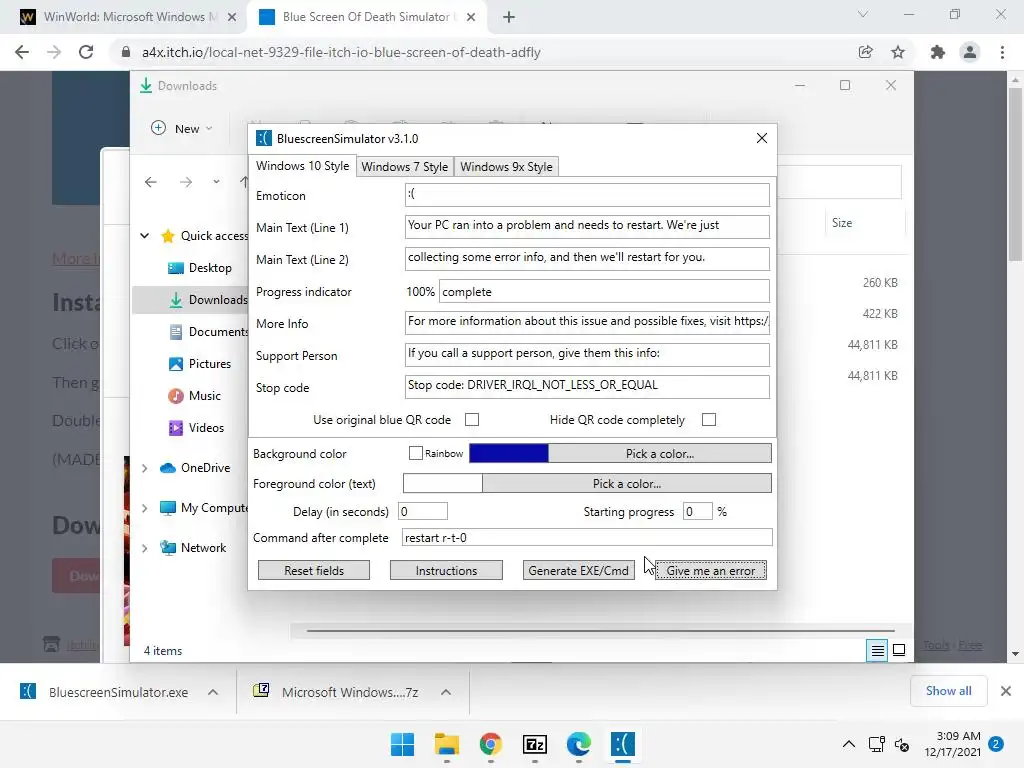This screenshot has width=1024, height=768.
Task: Click the white foreground color swatch
Action: pyautogui.click(x=443, y=483)
